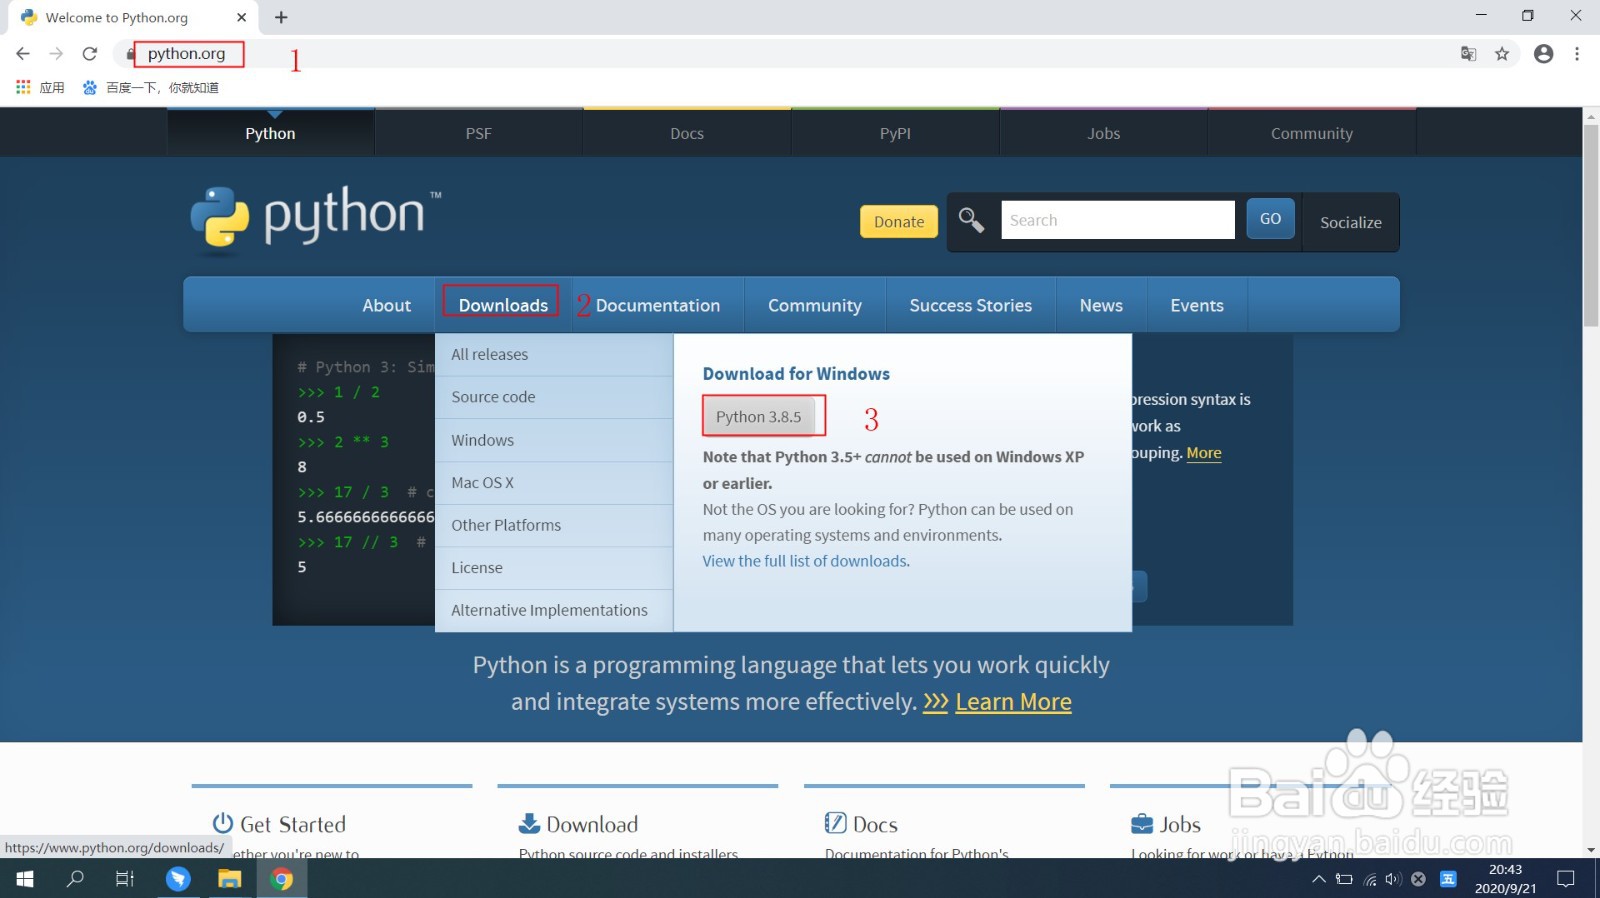Click the More link in slideshow text

click(1204, 453)
